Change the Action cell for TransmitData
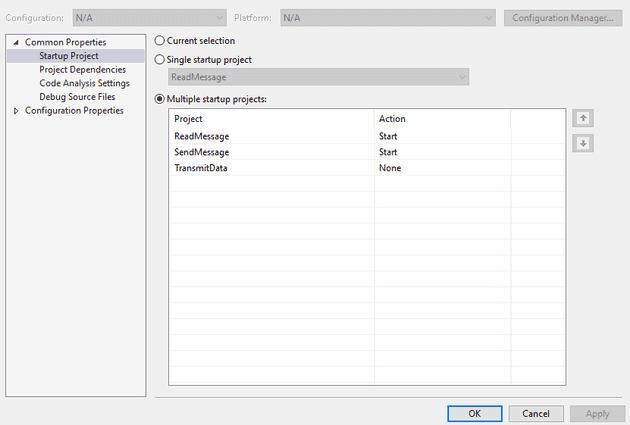This screenshot has width=630, height=425. tap(442, 168)
